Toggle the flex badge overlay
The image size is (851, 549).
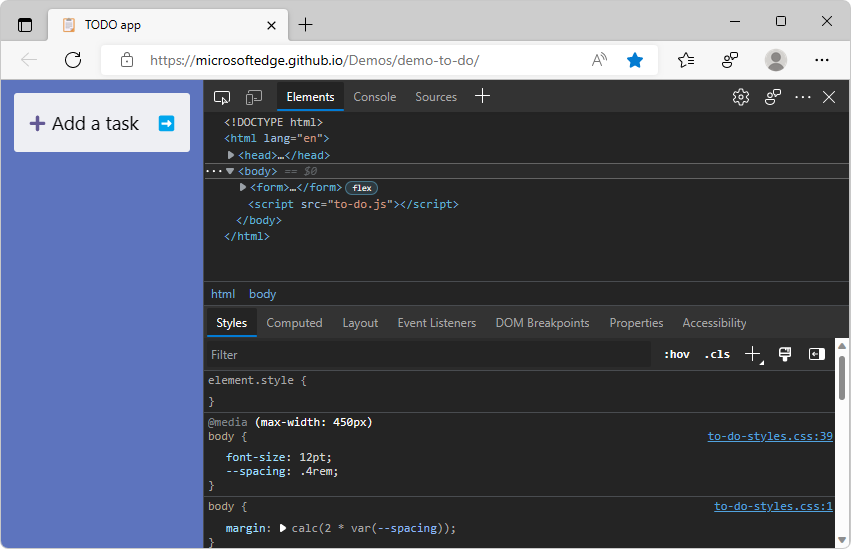[x=361, y=188]
